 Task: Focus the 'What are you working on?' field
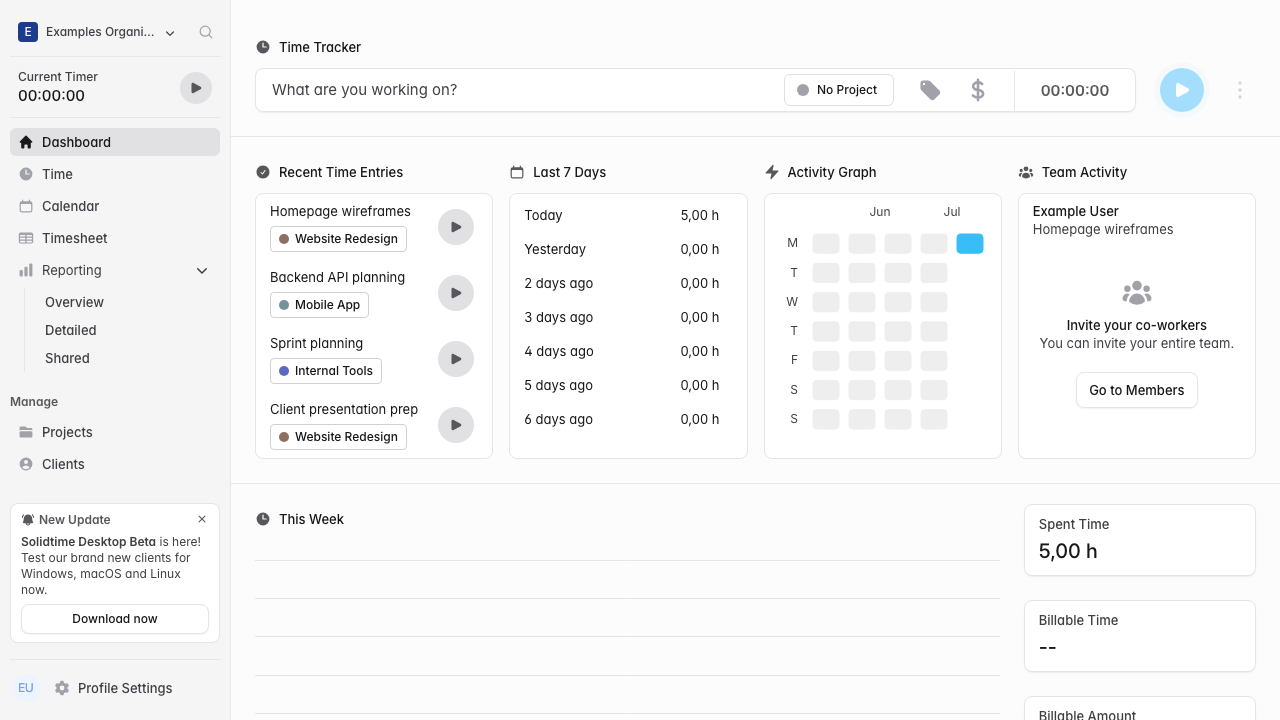(x=520, y=90)
